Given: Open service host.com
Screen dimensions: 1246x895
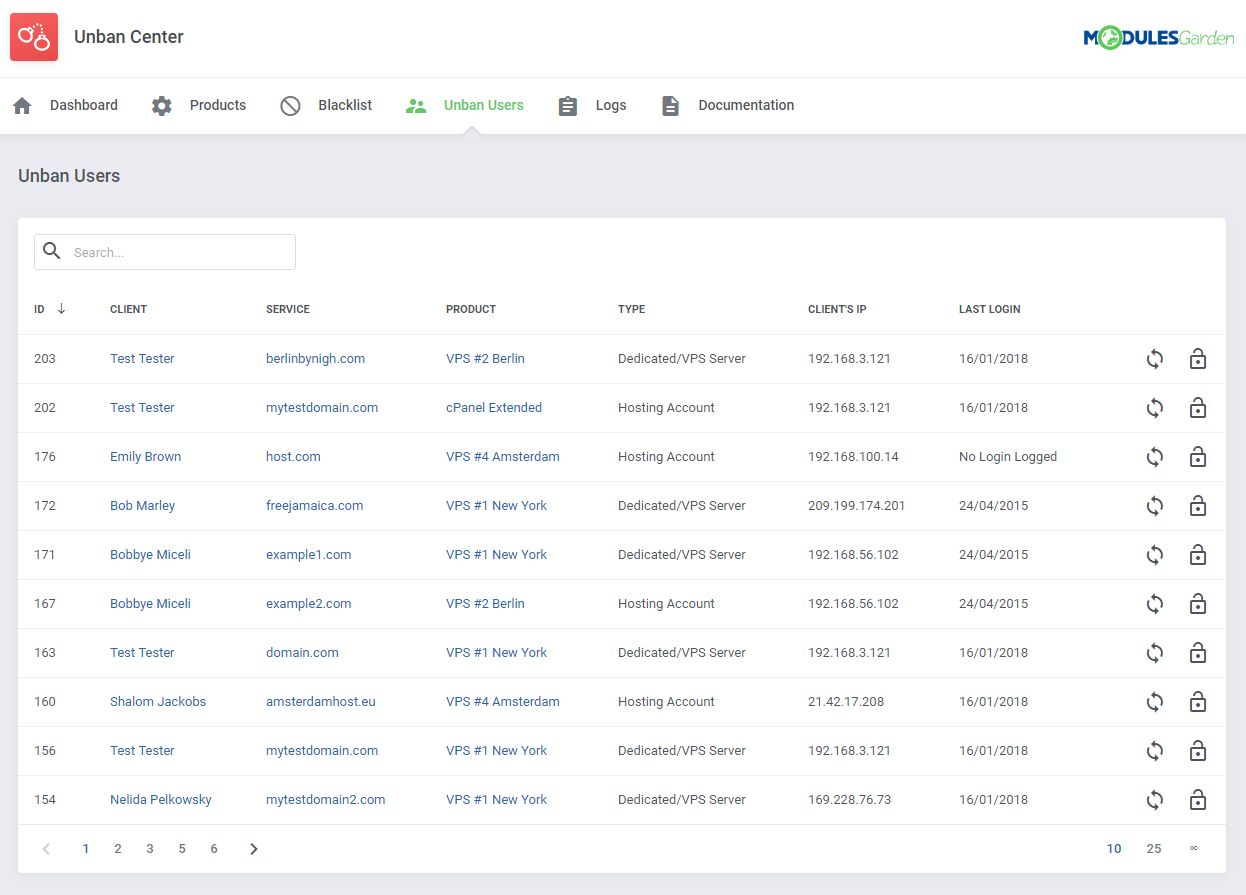Looking at the screenshot, I should click(x=293, y=457).
